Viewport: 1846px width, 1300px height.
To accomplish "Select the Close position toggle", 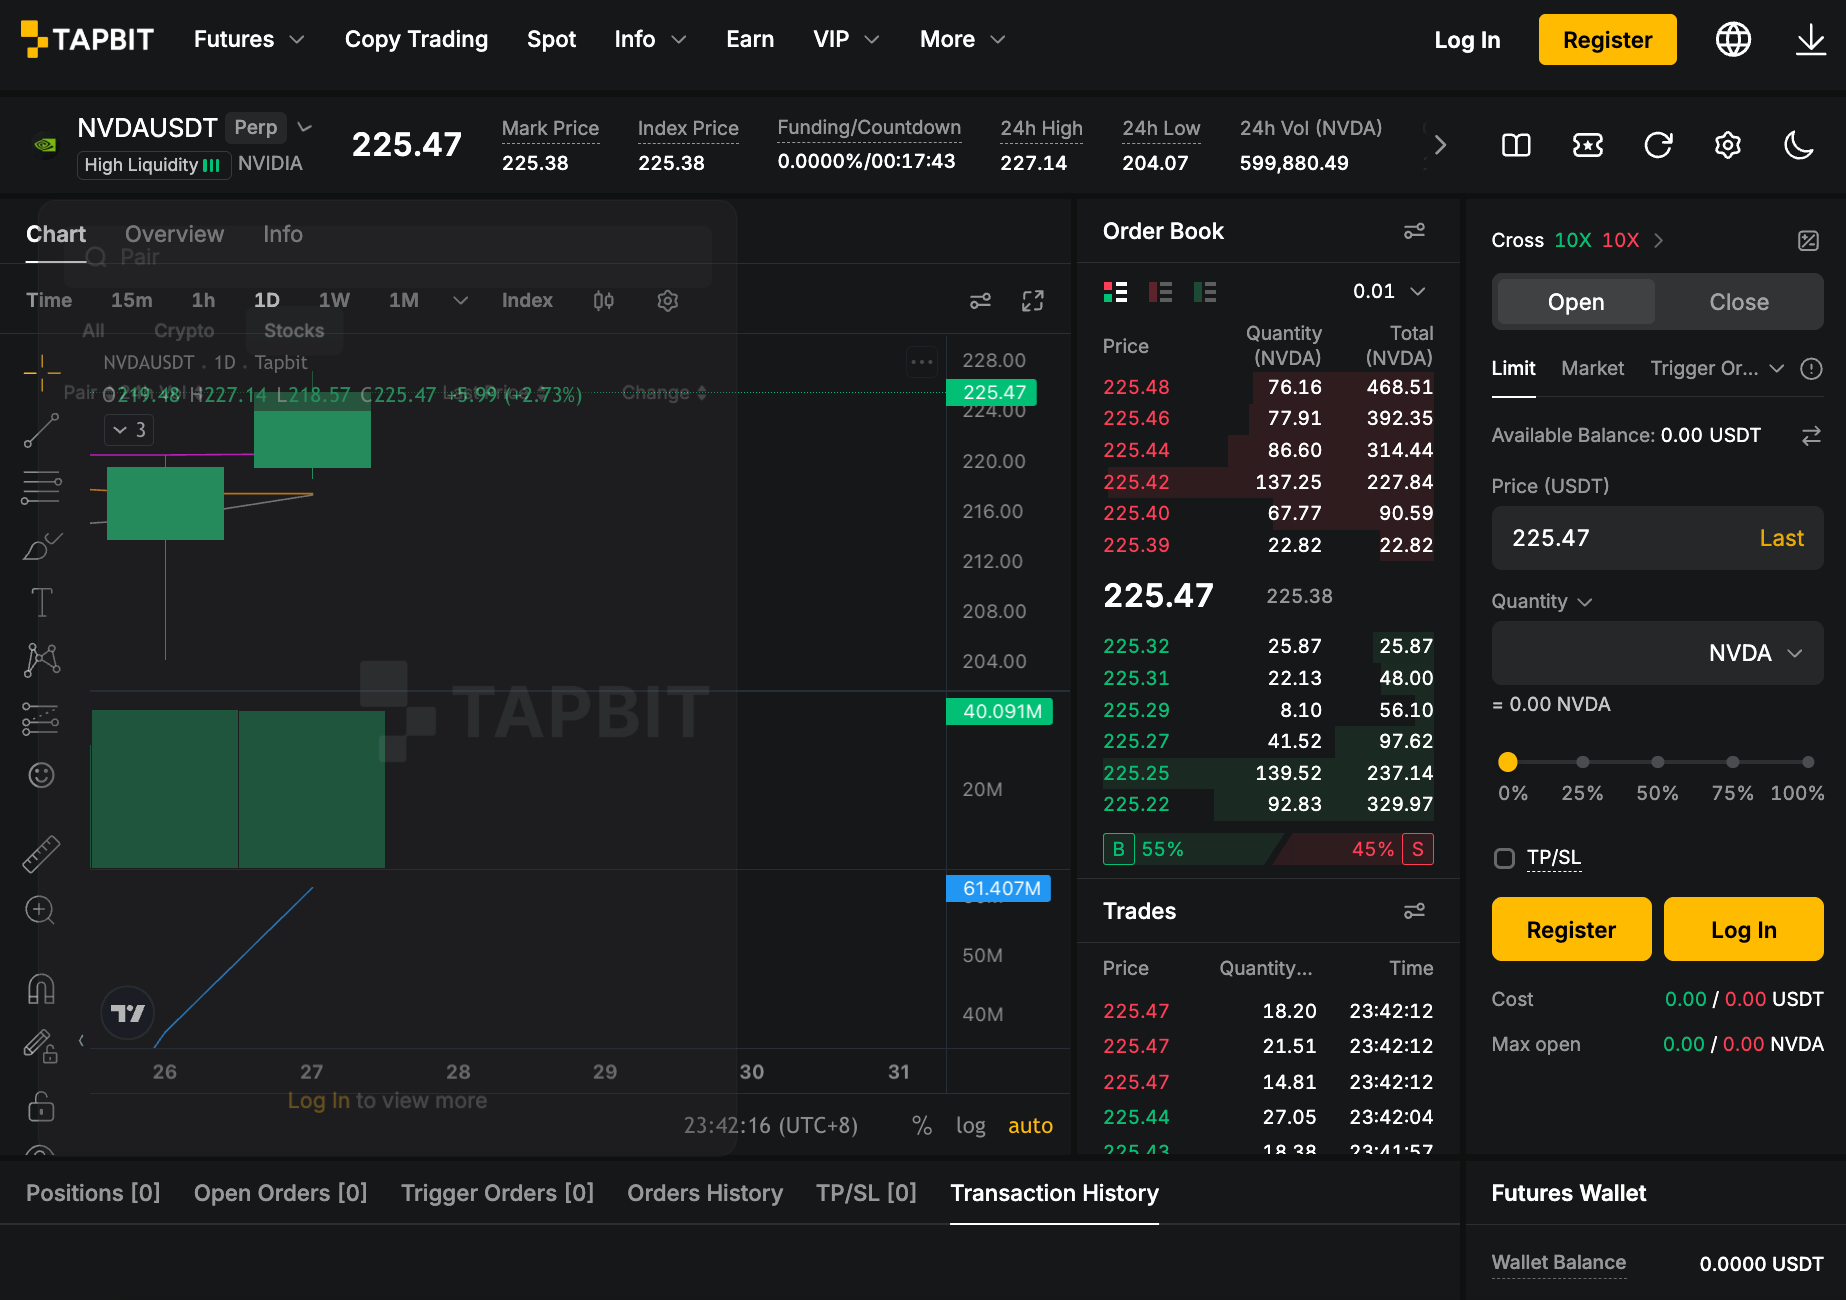I will point(1739,302).
